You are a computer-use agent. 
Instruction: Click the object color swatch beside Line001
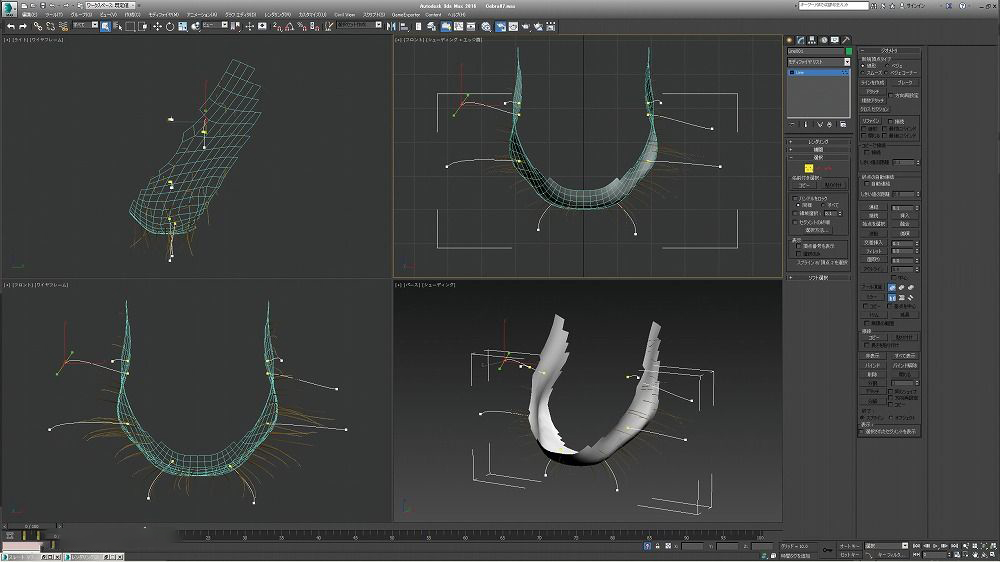pyautogui.click(x=849, y=50)
